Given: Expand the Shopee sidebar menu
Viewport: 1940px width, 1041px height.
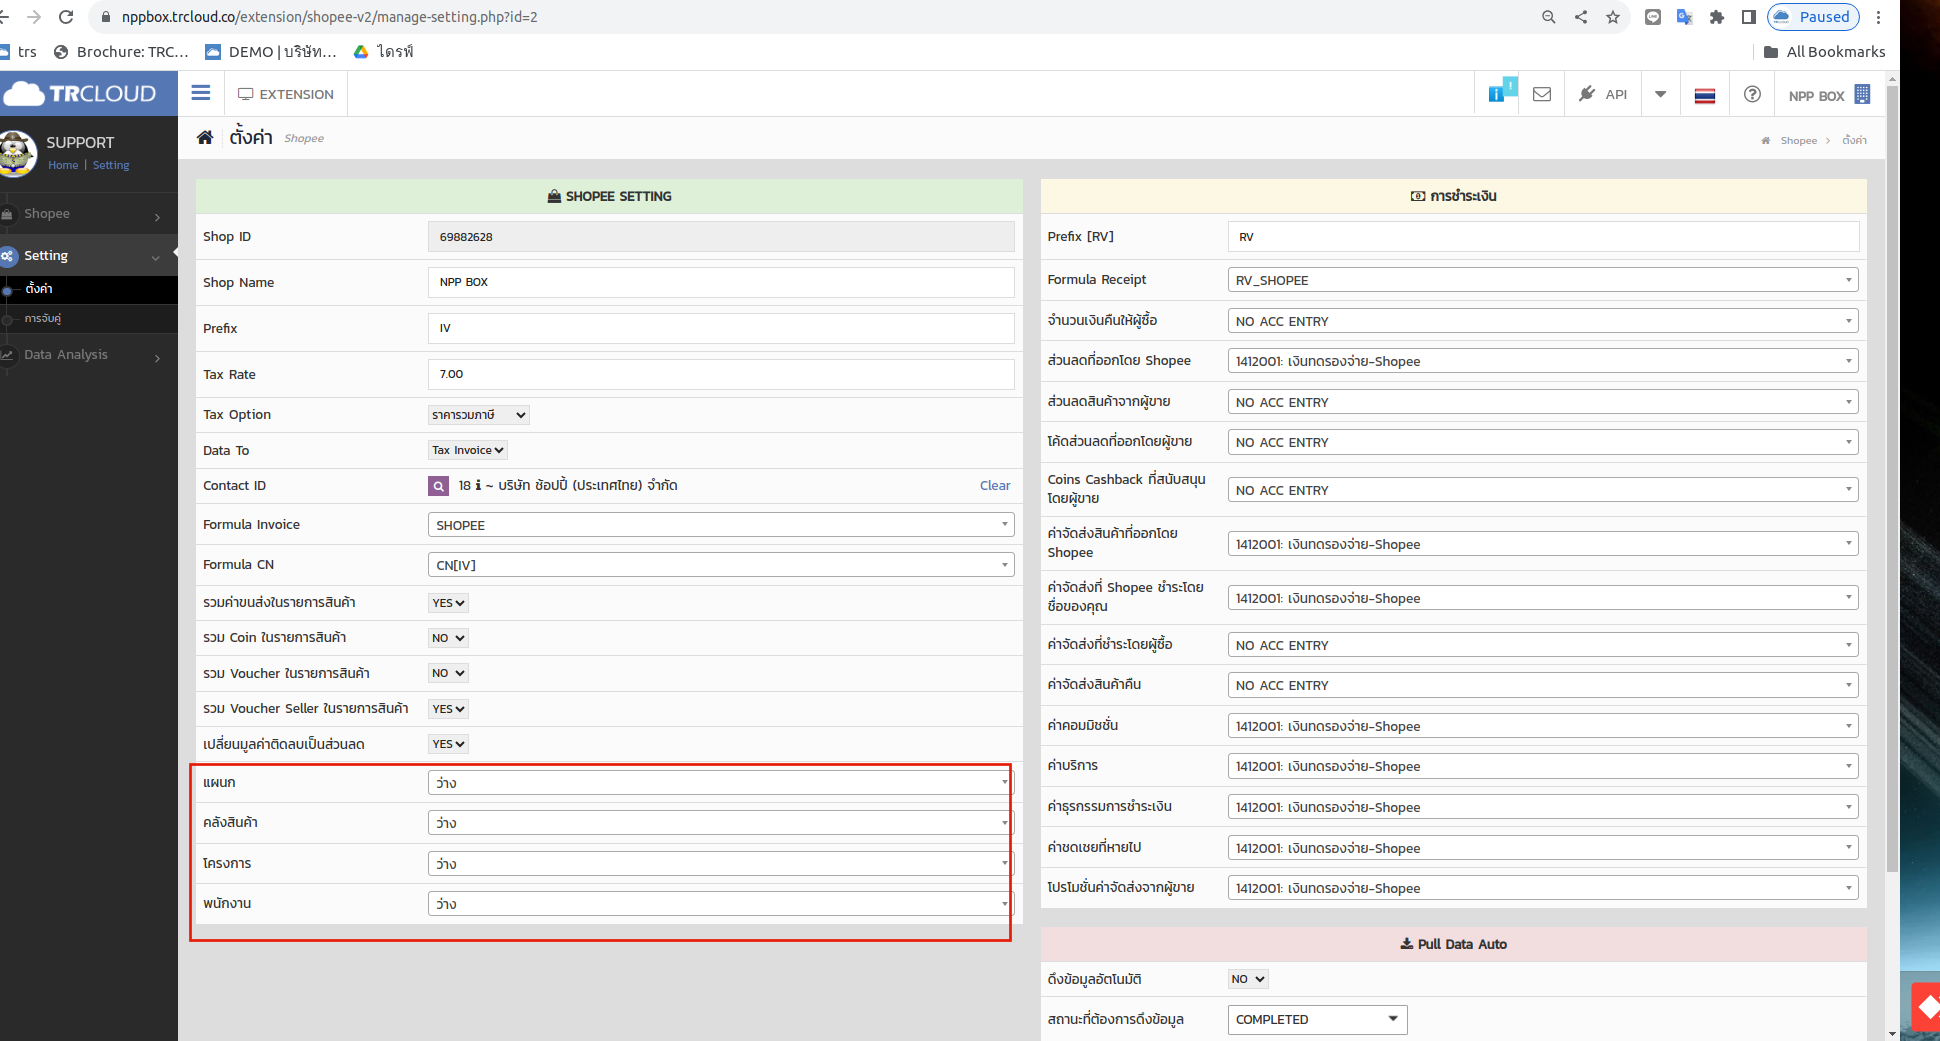Looking at the screenshot, I should 88,214.
